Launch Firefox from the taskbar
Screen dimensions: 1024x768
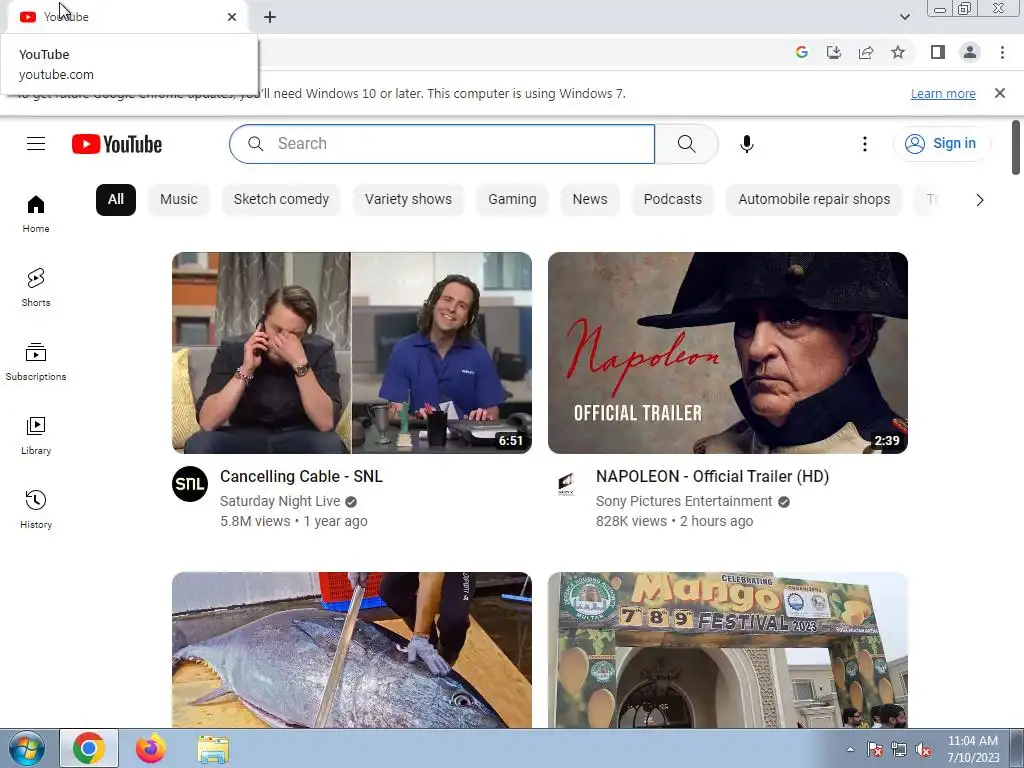click(151, 748)
